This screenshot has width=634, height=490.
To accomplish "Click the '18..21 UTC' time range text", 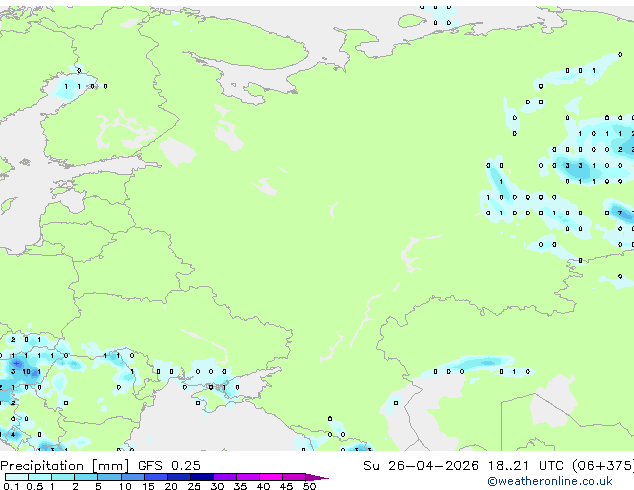I will coord(525,466).
